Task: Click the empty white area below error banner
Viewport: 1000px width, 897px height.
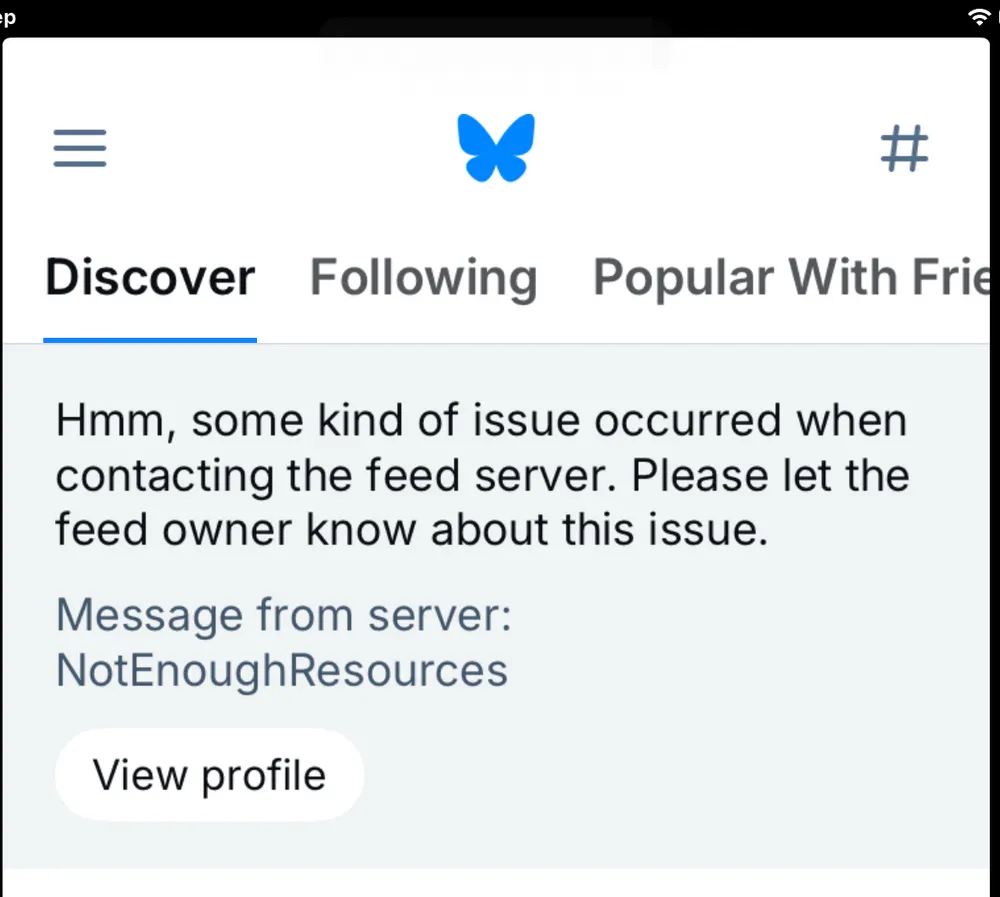Action: [500, 883]
